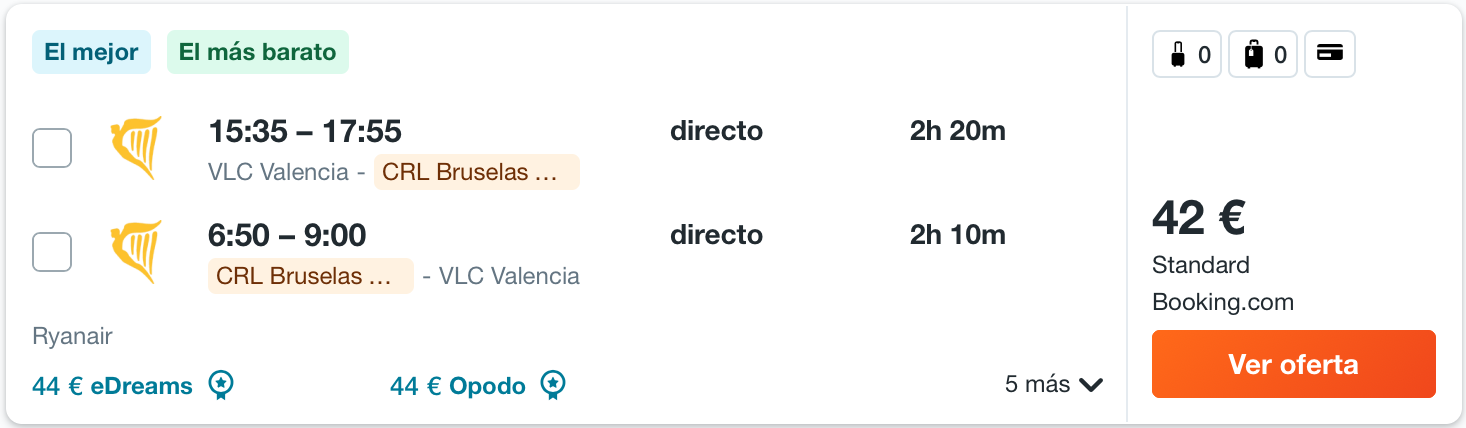The width and height of the screenshot is (1466, 428).
Task: Click the credit card payment icon
Action: coord(1330,55)
